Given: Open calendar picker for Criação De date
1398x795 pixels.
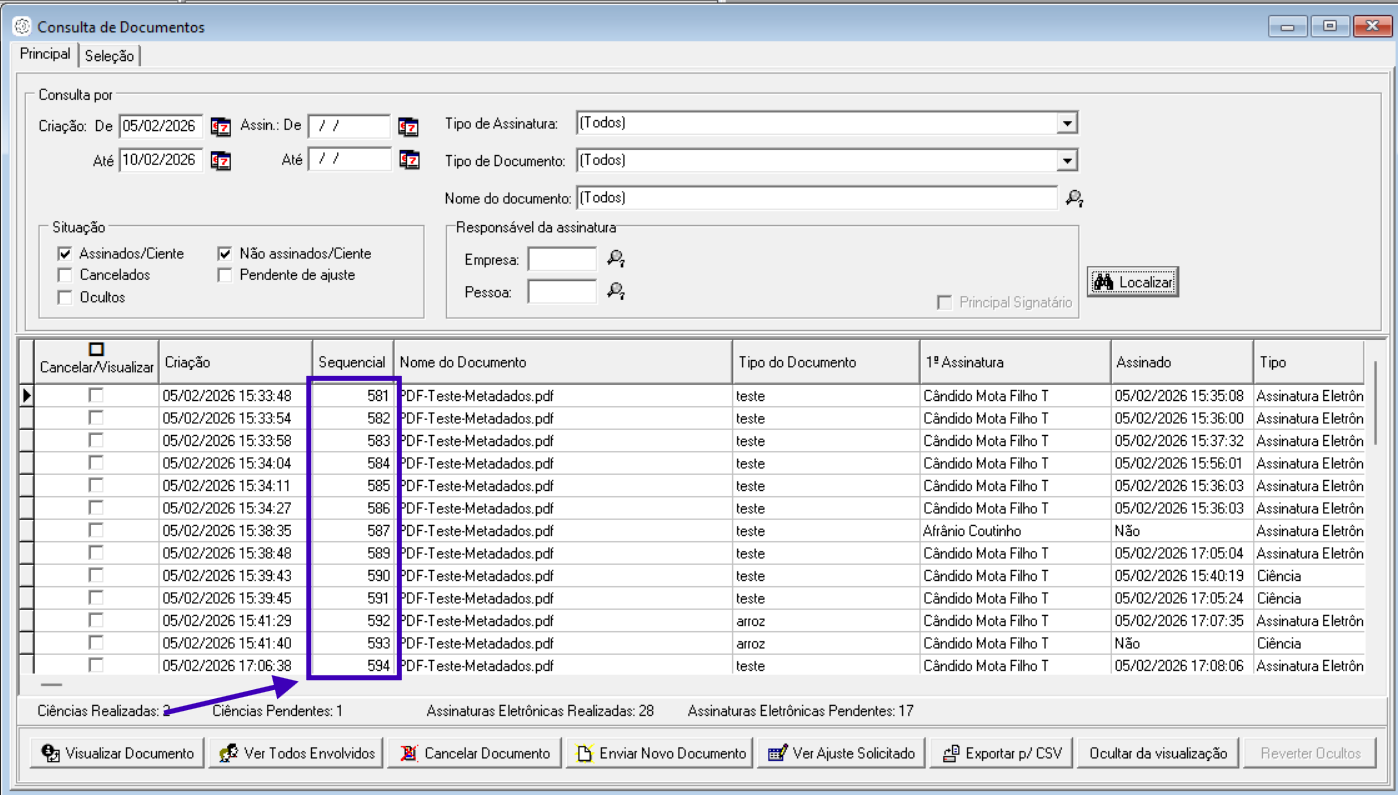Looking at the screenshot, I should coord(221,127).
